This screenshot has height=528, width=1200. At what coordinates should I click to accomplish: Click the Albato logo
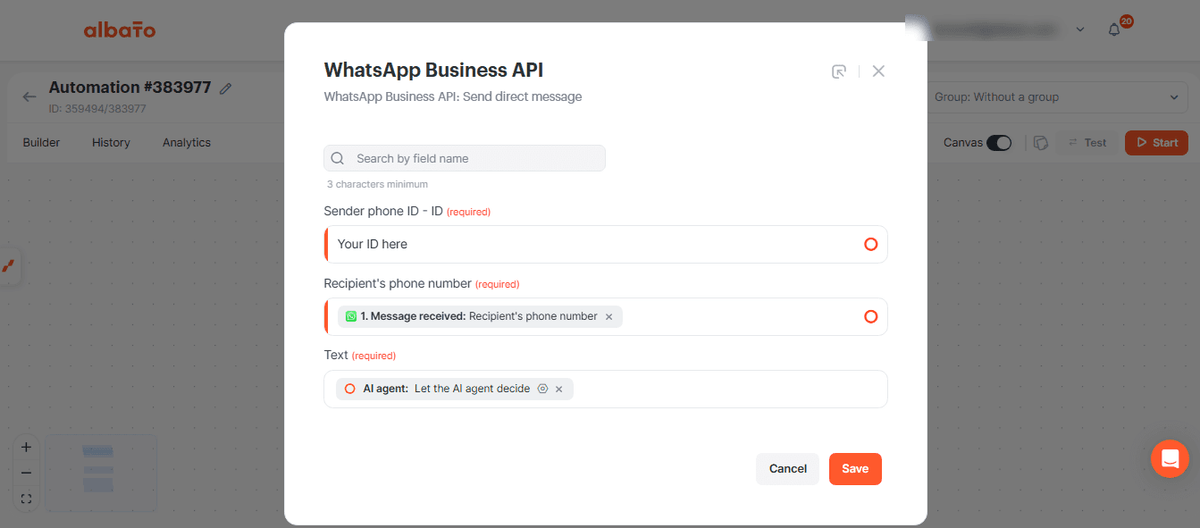(x=119, y=30)
